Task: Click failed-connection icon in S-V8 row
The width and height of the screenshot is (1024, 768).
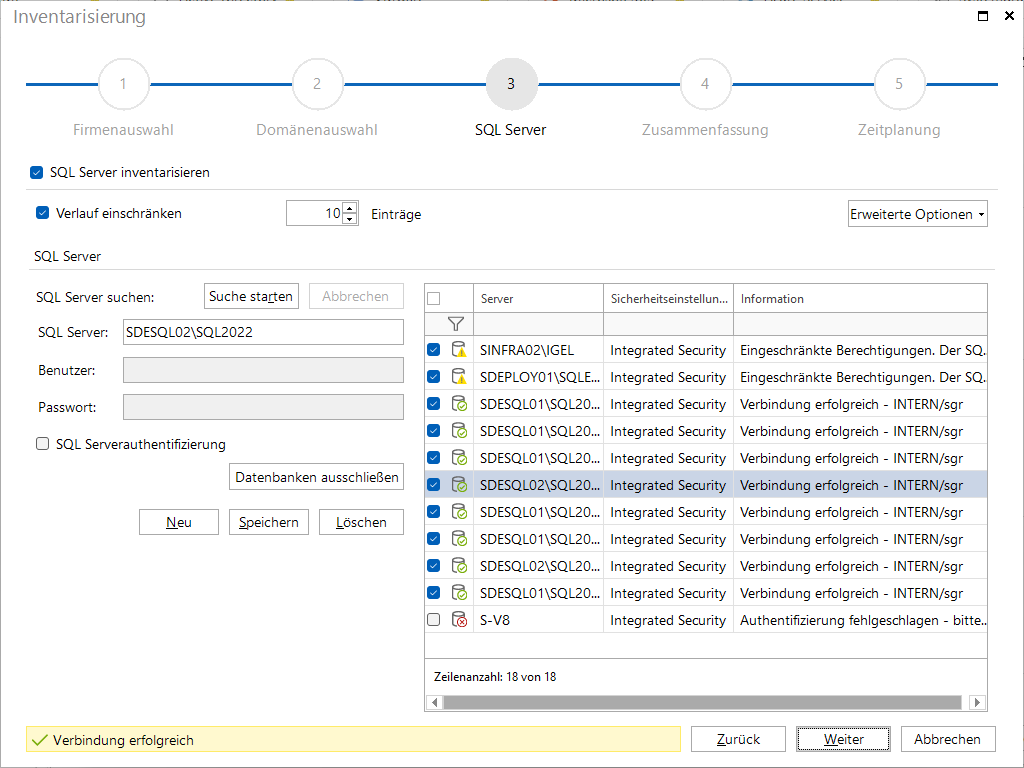Action: pyautogui.click(x=459, y=619)
